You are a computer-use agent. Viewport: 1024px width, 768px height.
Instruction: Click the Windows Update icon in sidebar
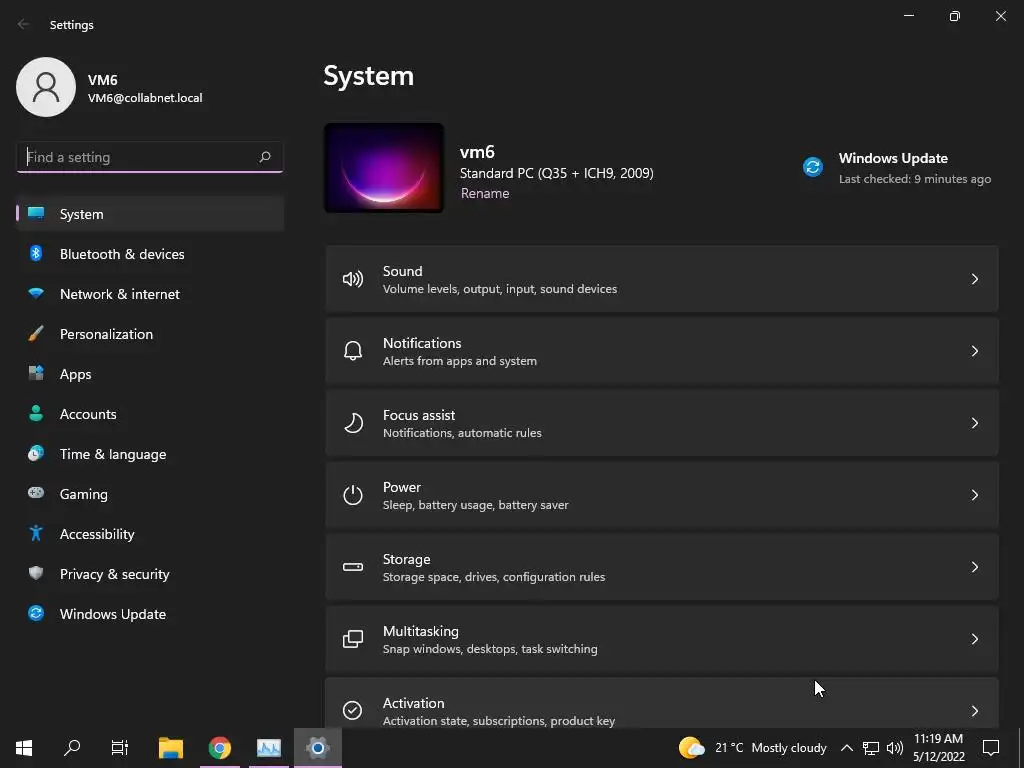point(36,613)
